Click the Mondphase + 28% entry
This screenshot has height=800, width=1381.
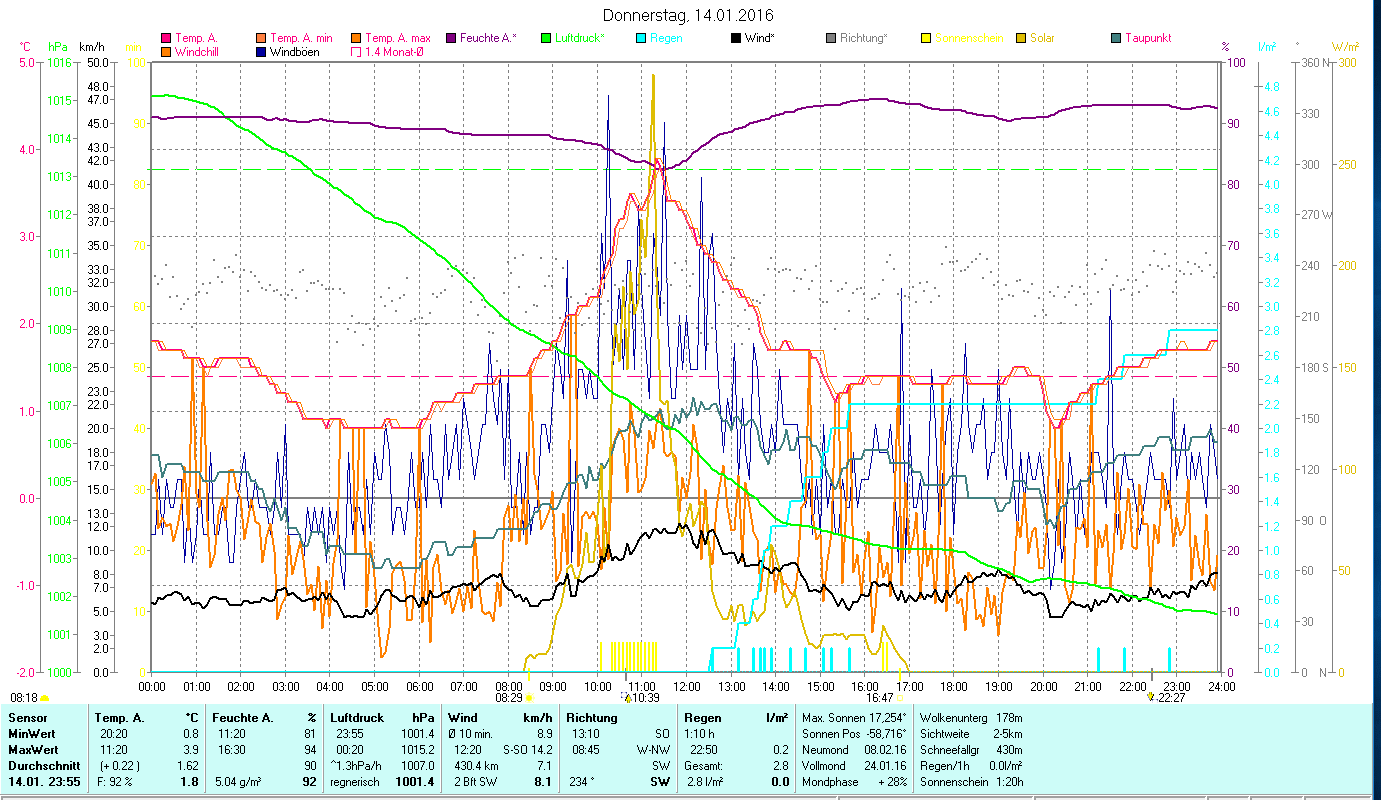[854, 781]
